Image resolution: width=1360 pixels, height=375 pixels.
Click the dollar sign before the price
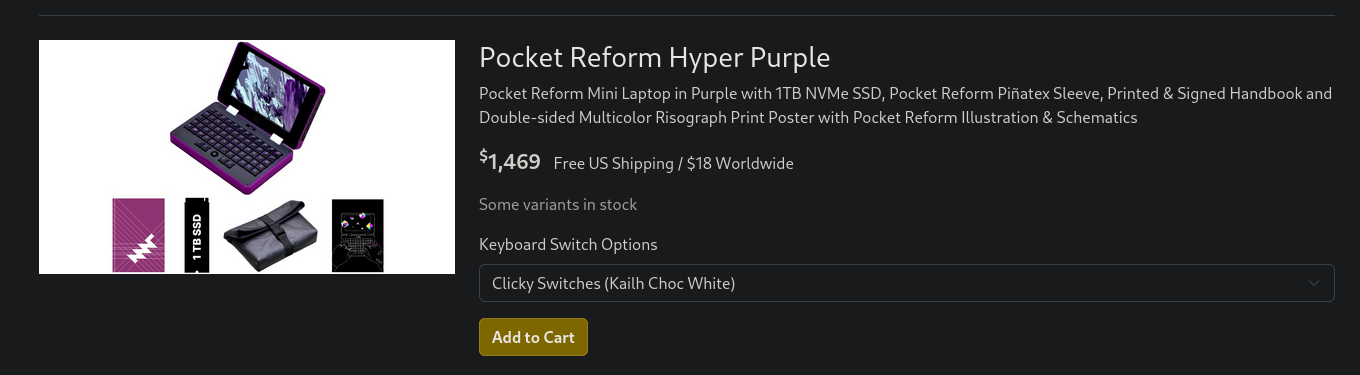point(483,156)
